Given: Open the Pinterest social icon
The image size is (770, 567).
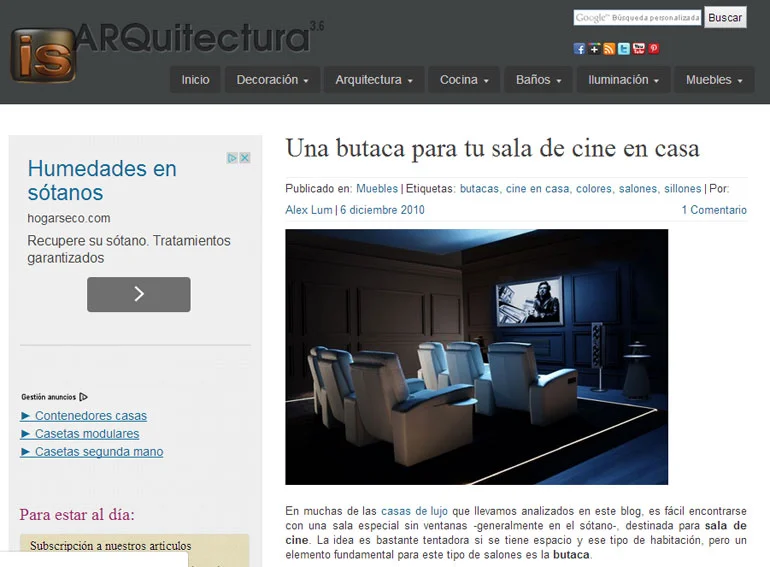Looking at the screenshot, I should (654, 49).
